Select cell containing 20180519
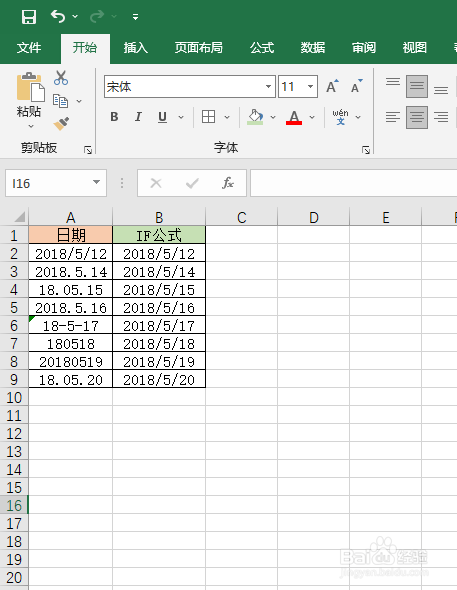 (x=71, y=362)
